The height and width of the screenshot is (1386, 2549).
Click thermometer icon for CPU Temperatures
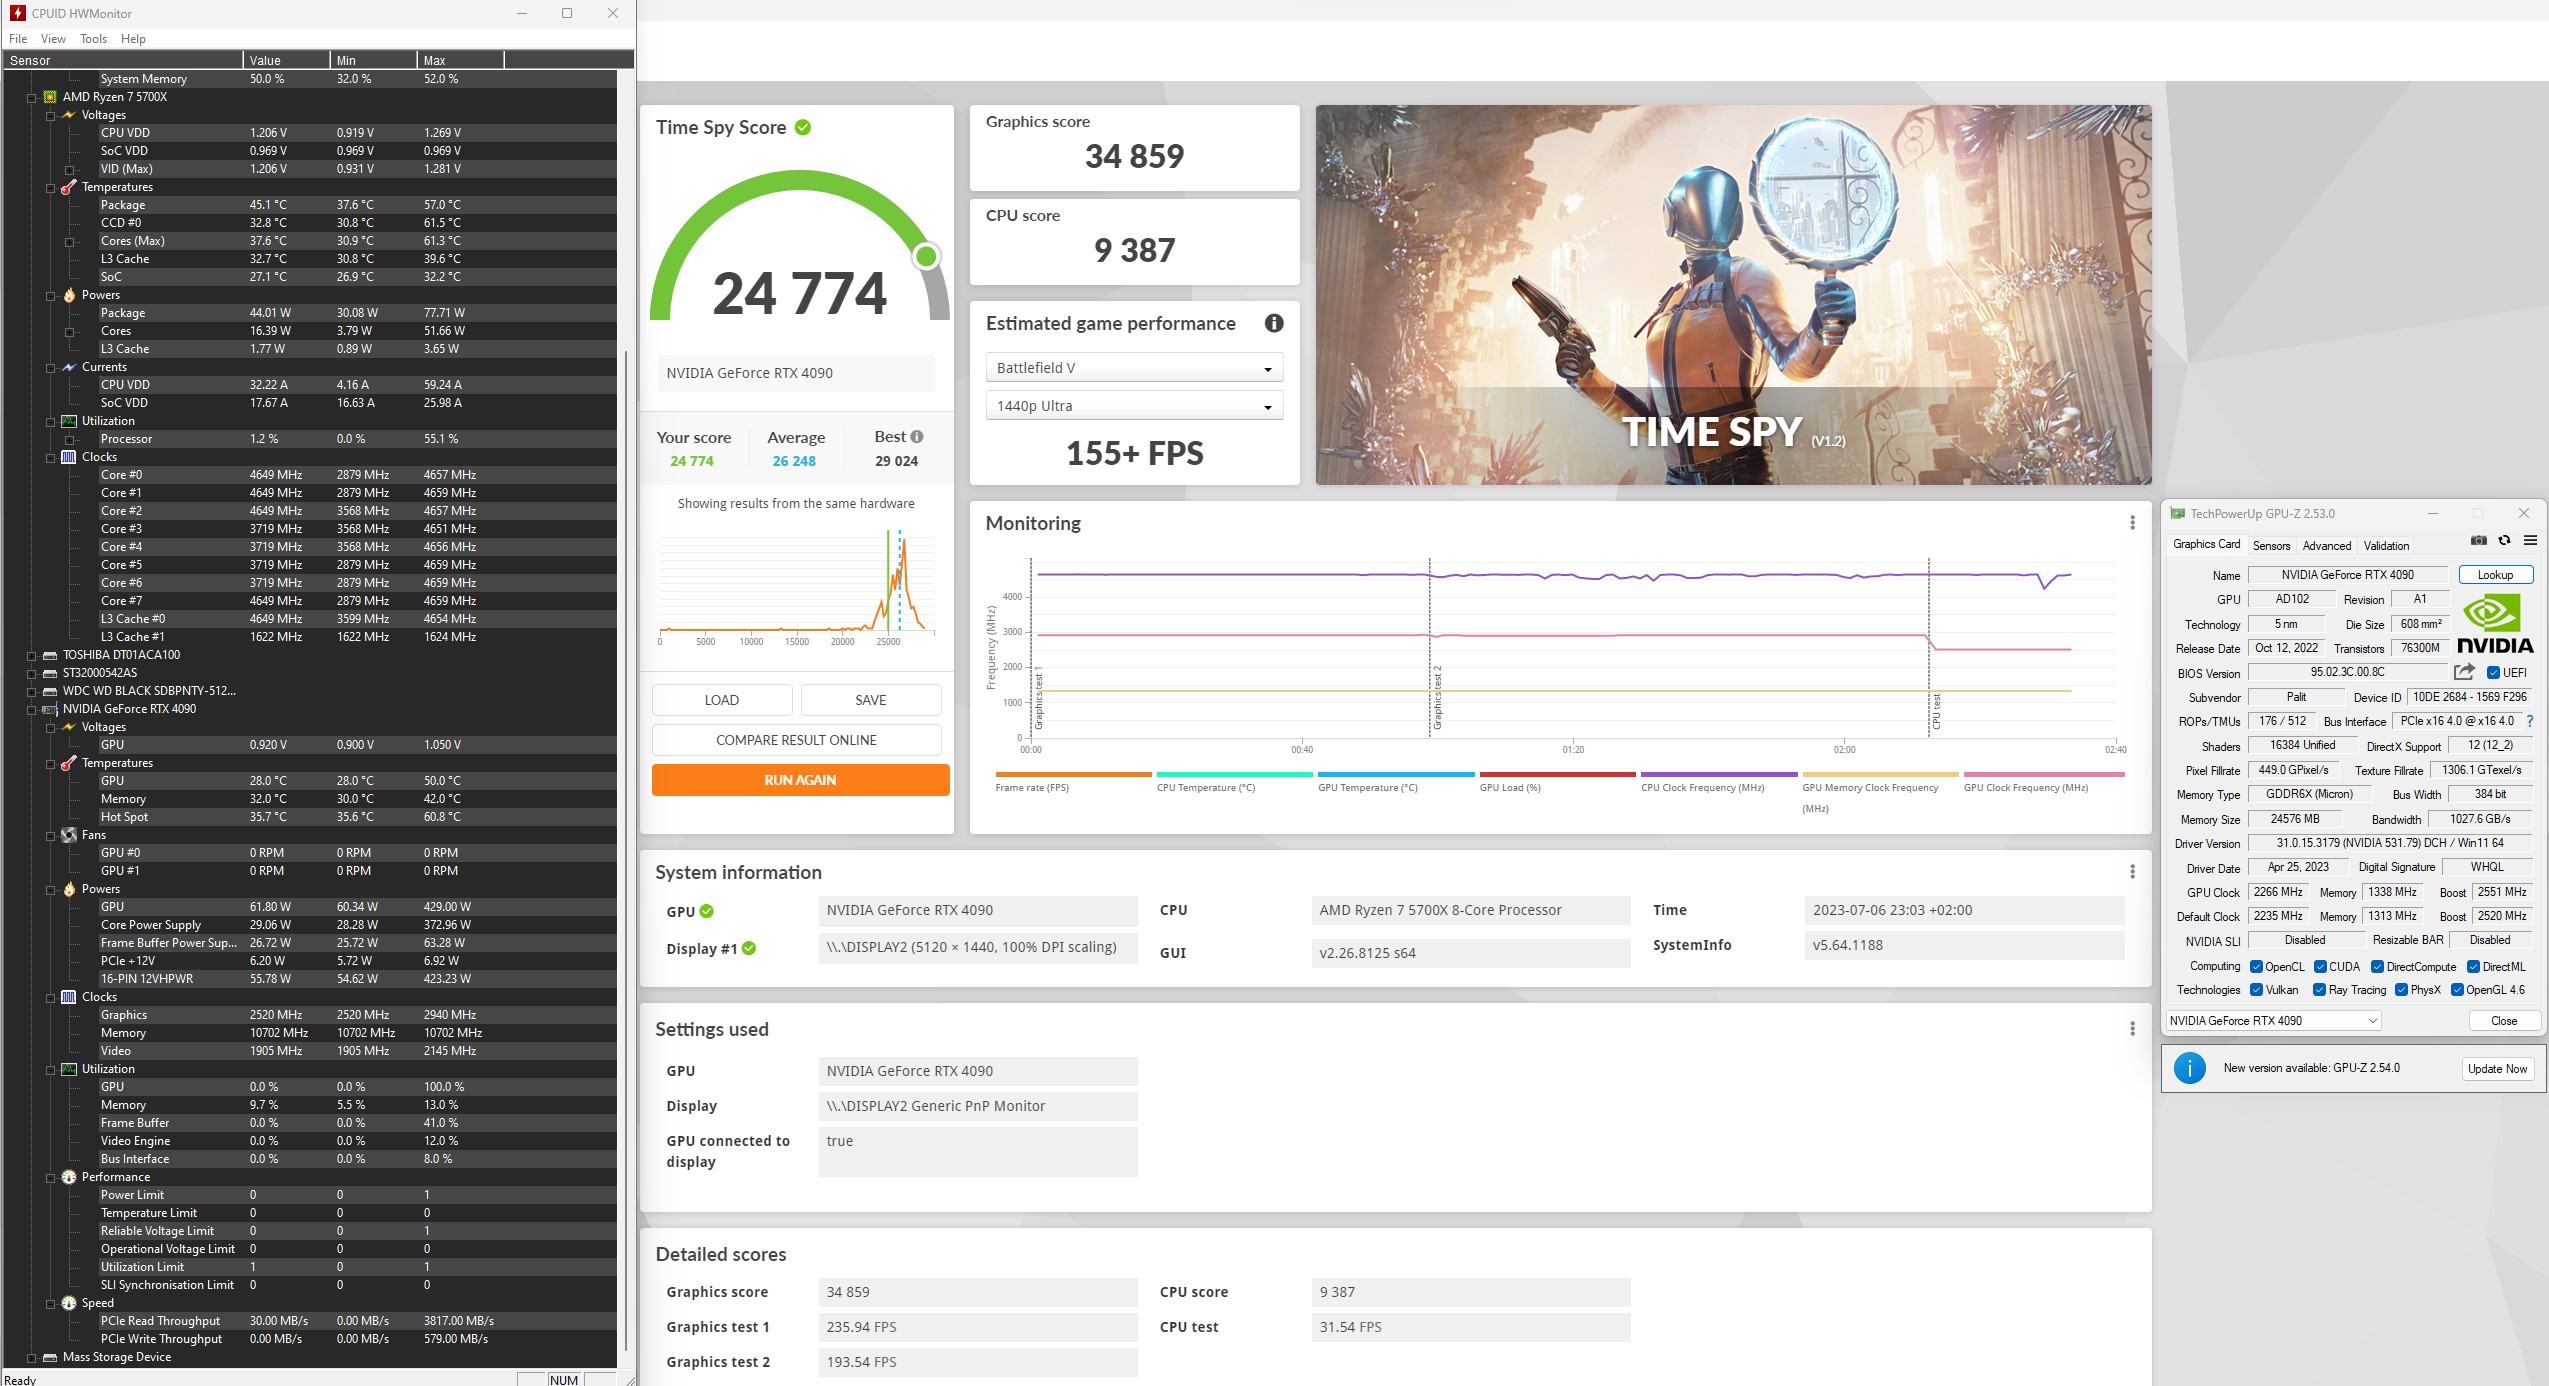click(68, 187)
